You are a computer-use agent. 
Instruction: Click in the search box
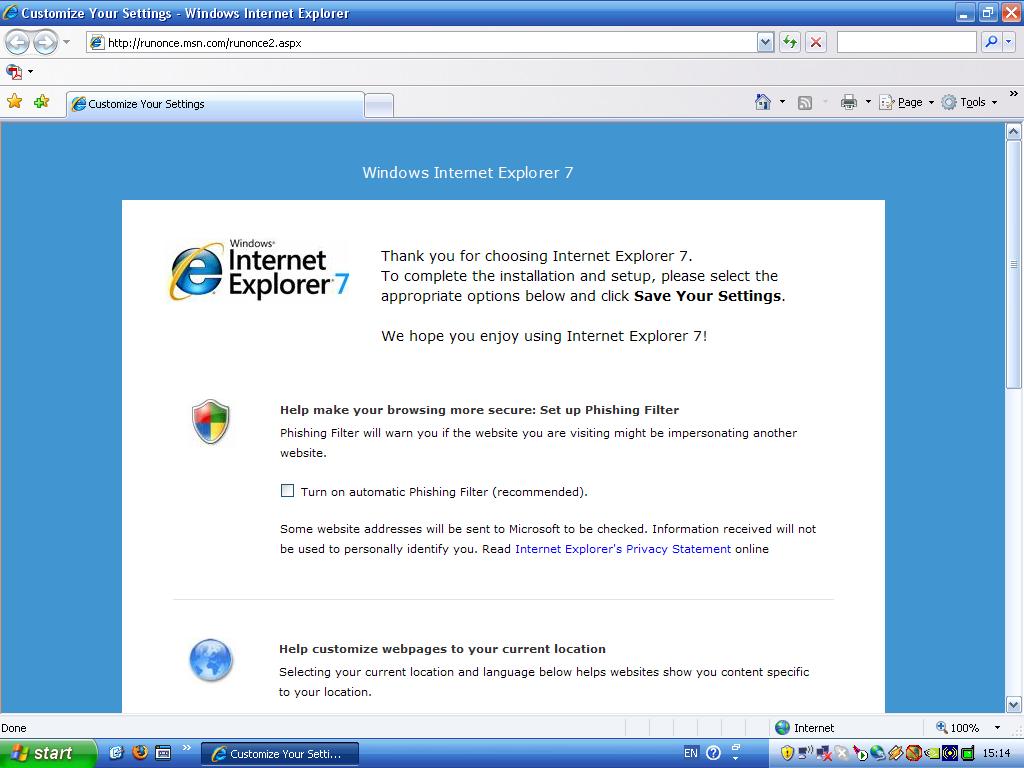click(x=906, y=42)
